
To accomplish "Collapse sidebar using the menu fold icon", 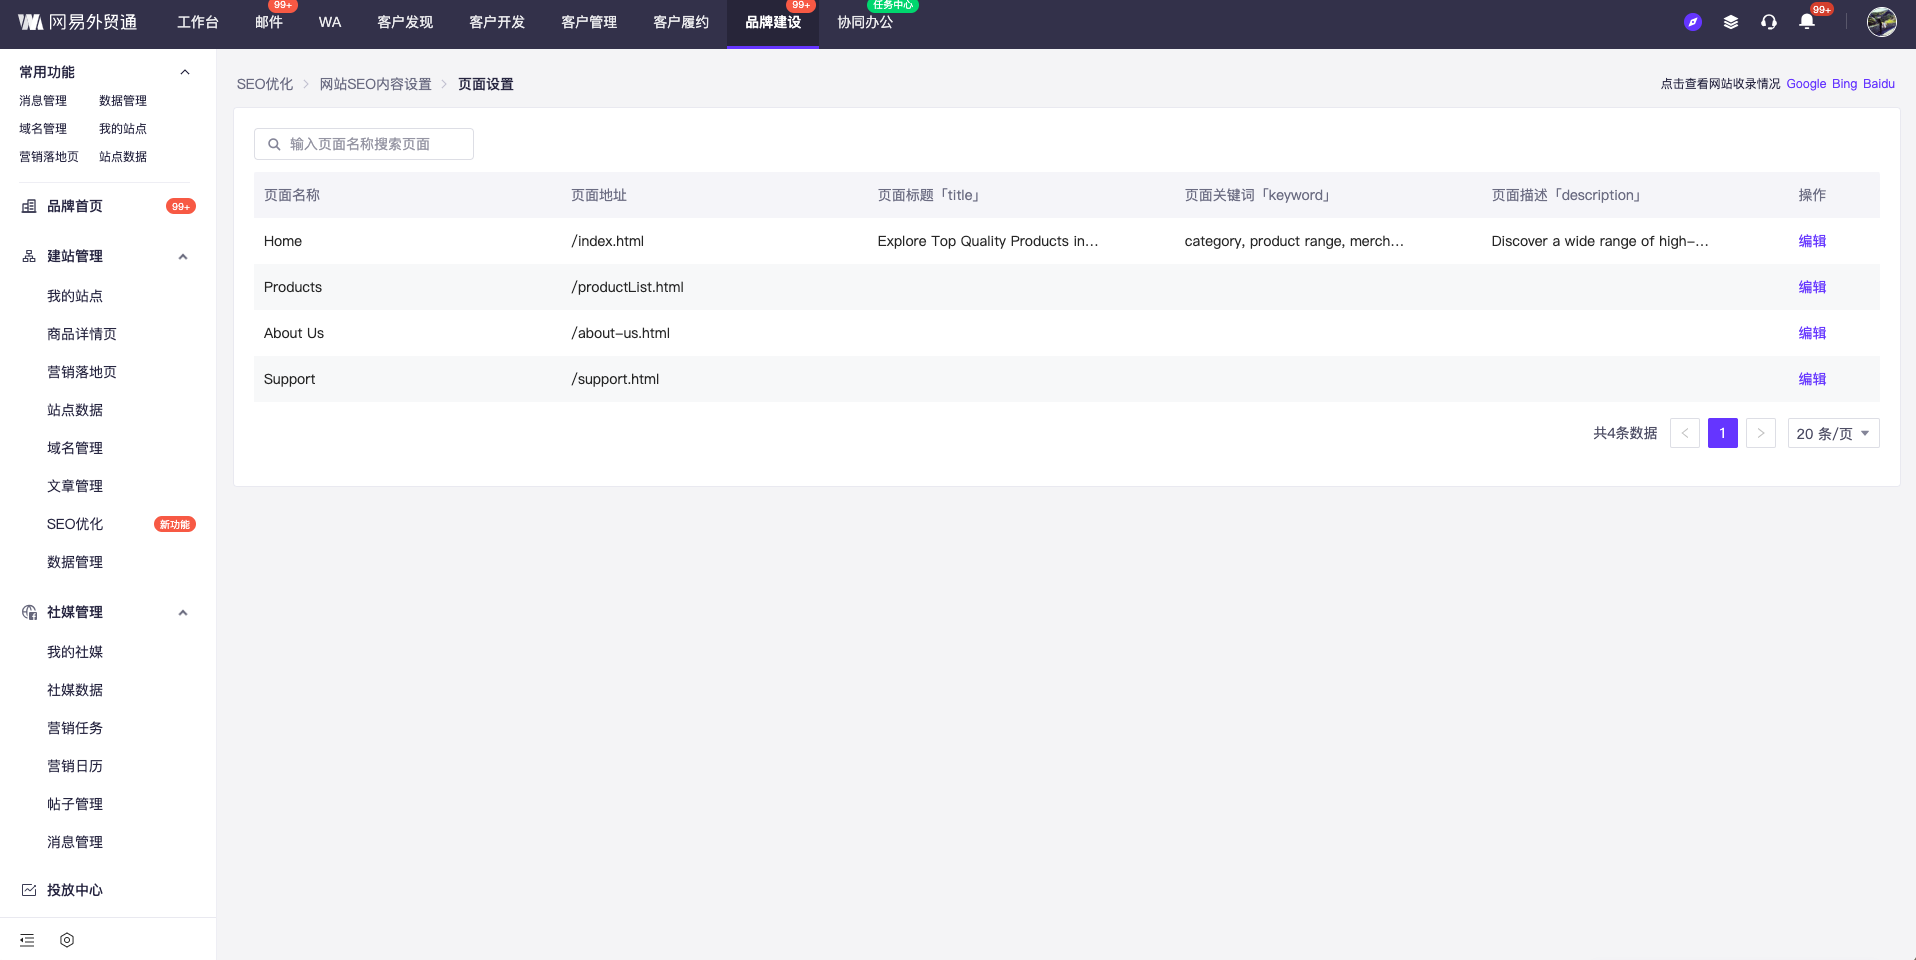I will click(27, 940).
